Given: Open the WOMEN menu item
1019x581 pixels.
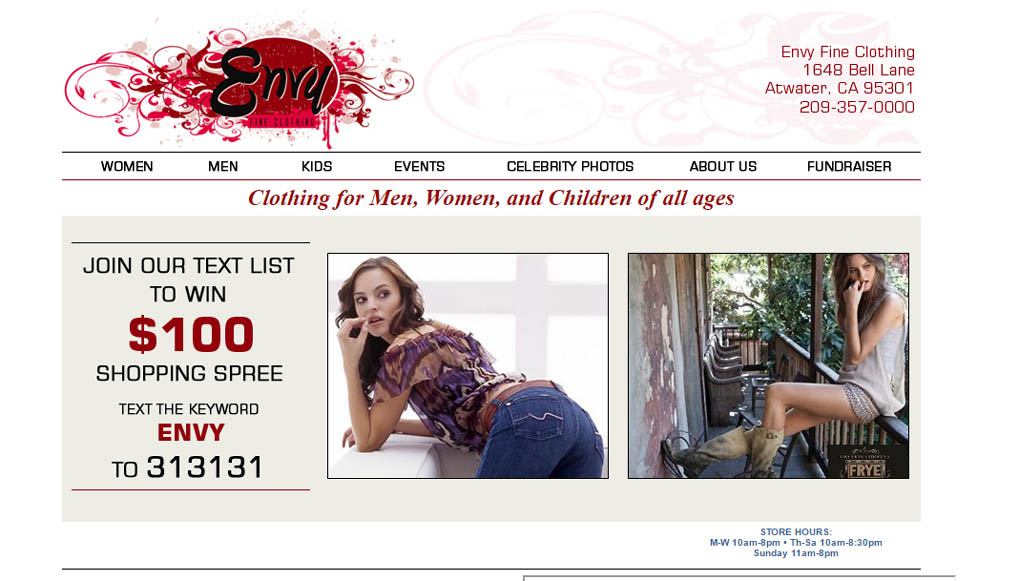Looking at the screenshot, I should (x=127, y=166).
